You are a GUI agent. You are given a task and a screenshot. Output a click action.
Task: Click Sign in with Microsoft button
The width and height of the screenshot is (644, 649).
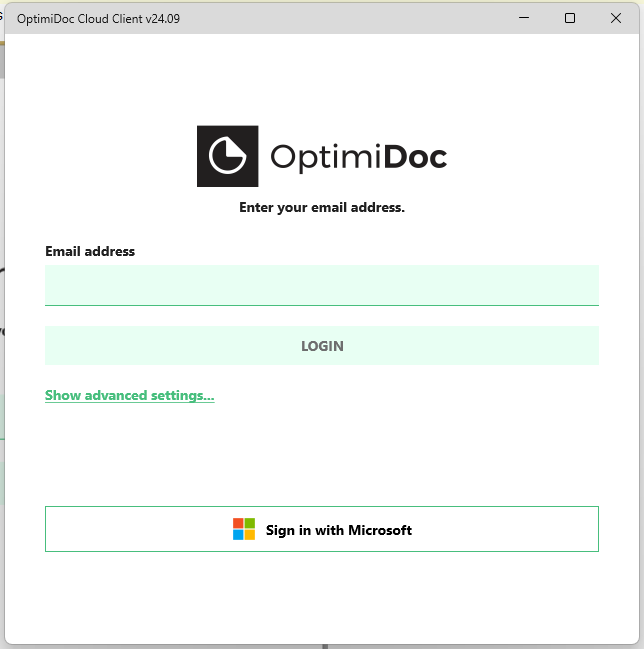point(322,529)
